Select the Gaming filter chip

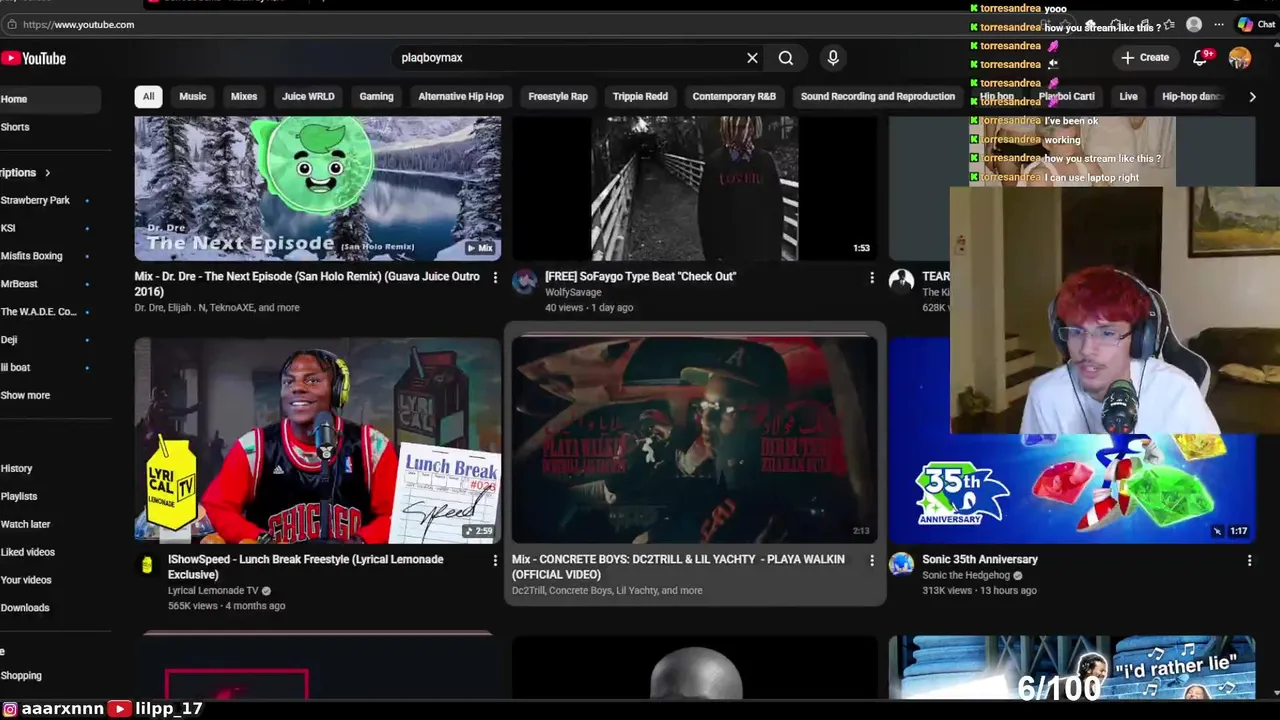(376, 97)
